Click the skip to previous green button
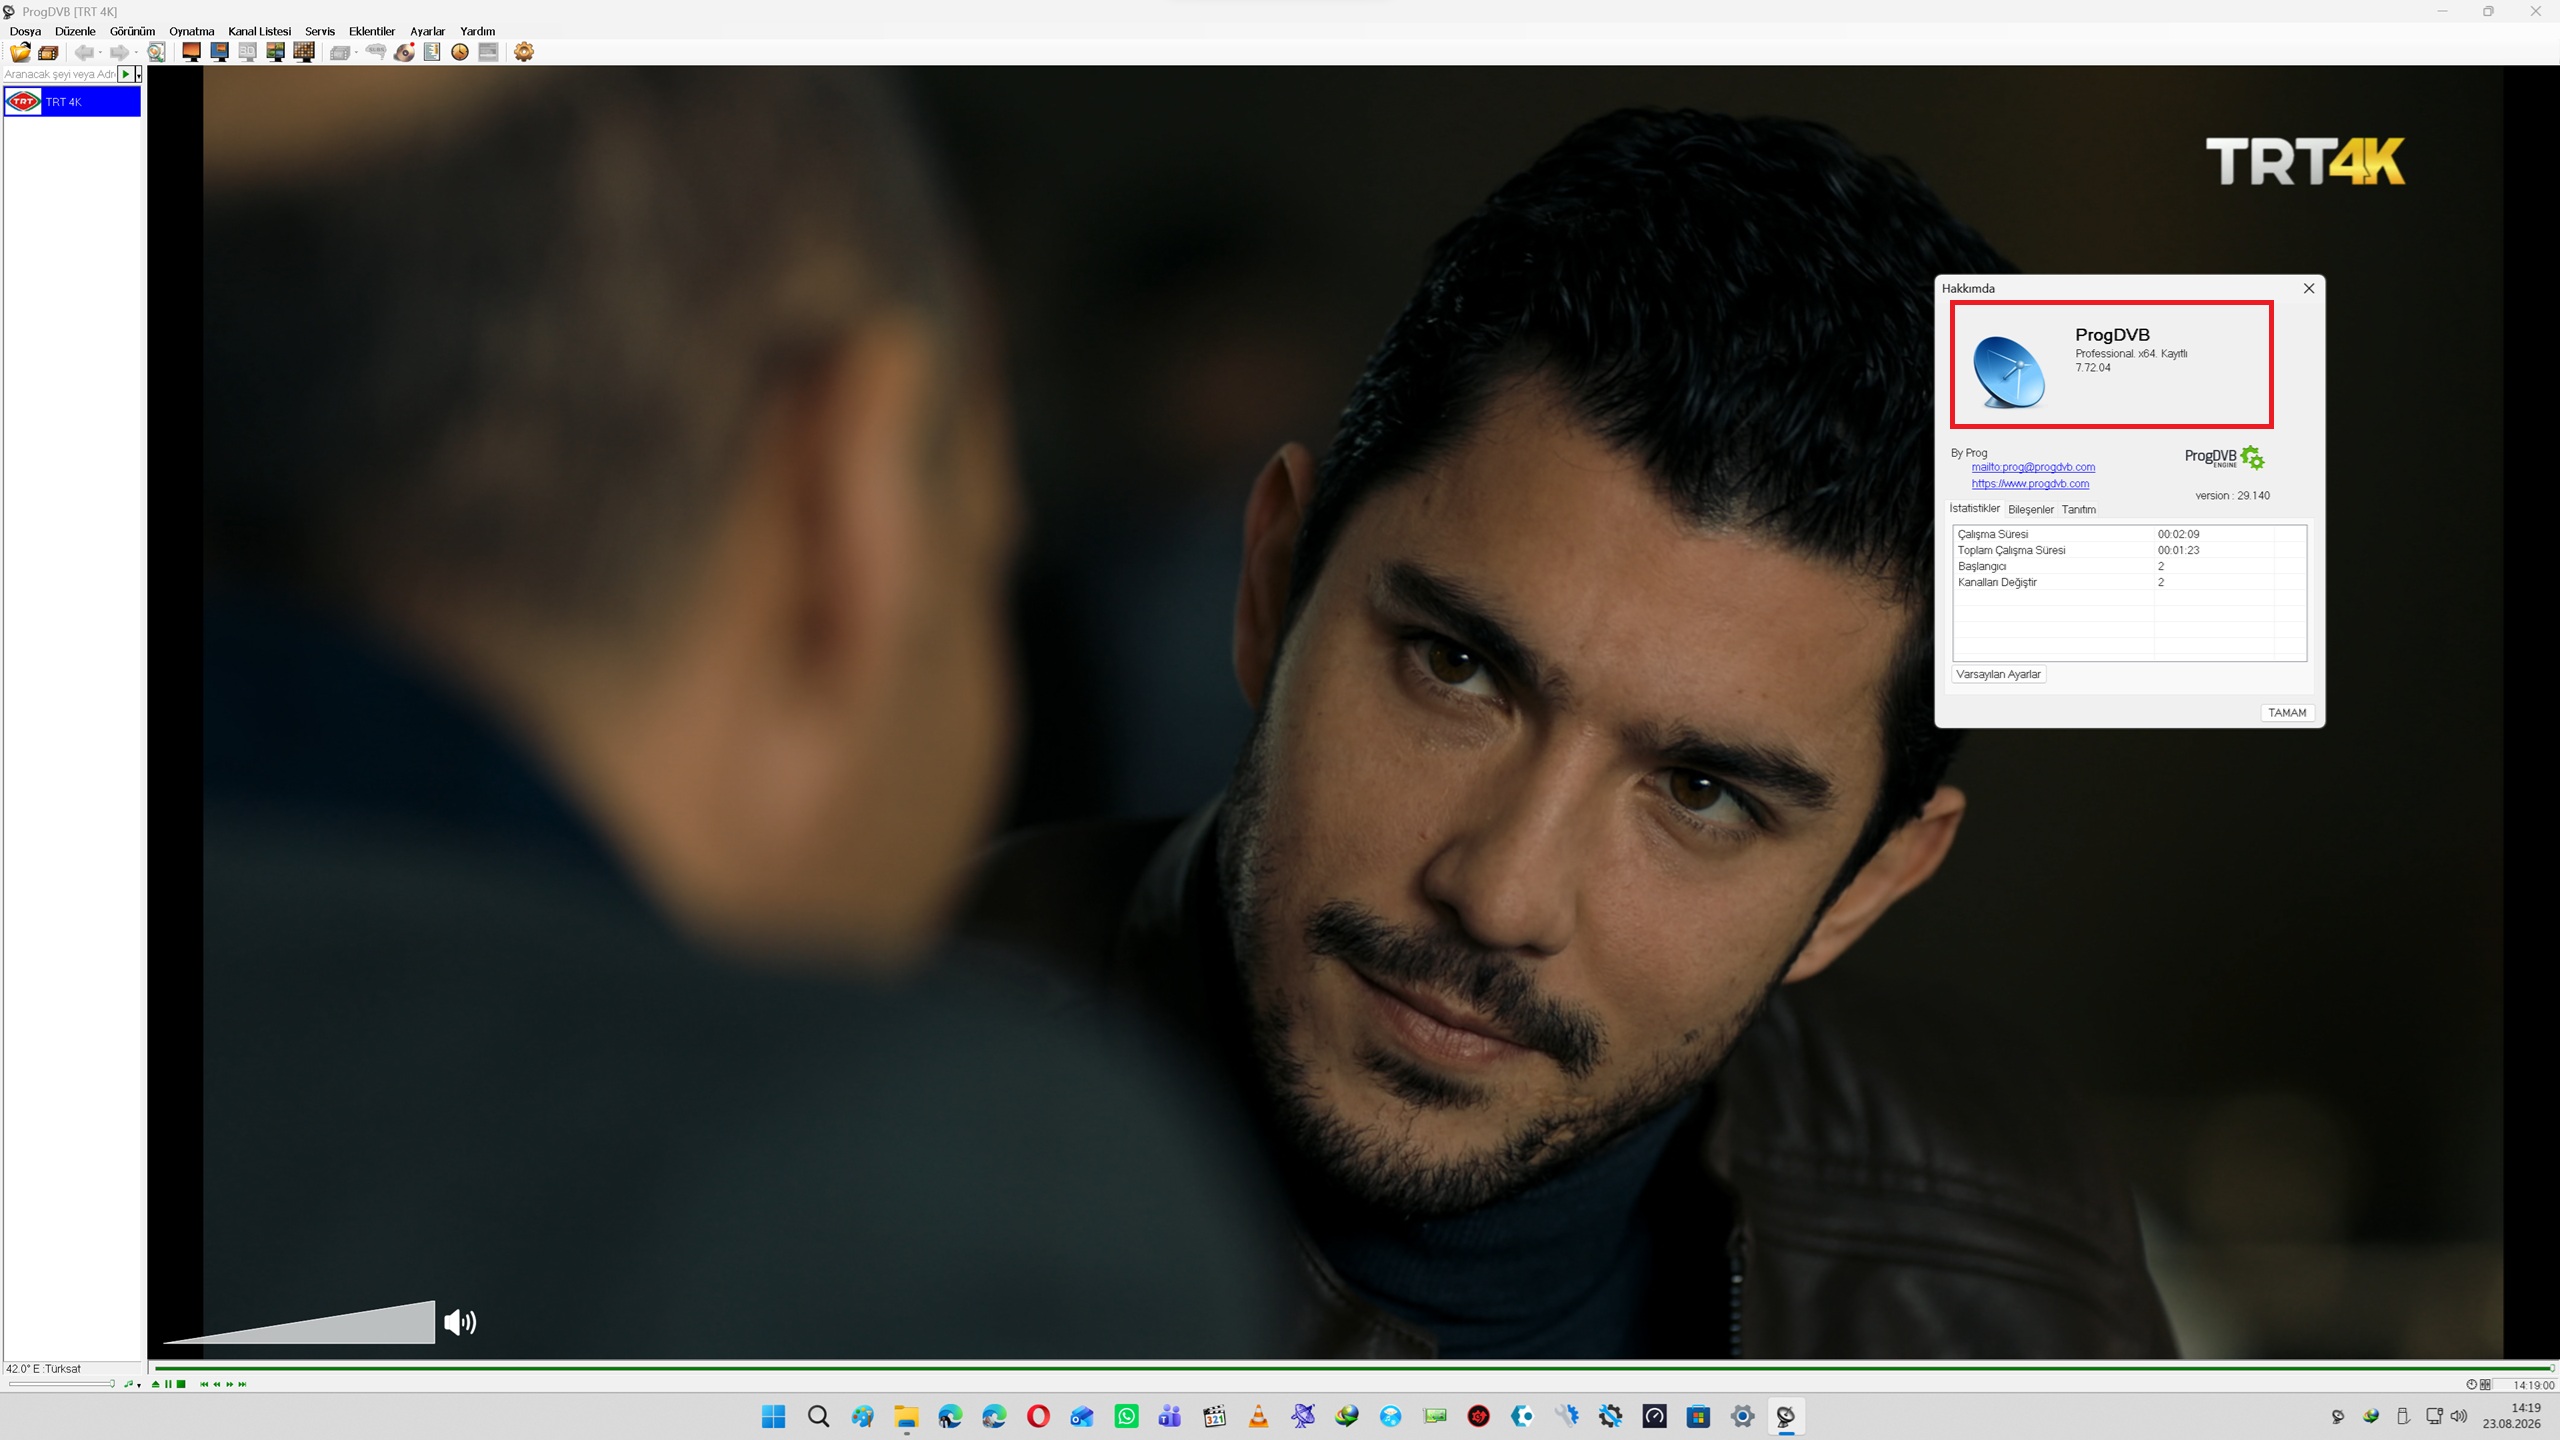 coord(204,1384)
